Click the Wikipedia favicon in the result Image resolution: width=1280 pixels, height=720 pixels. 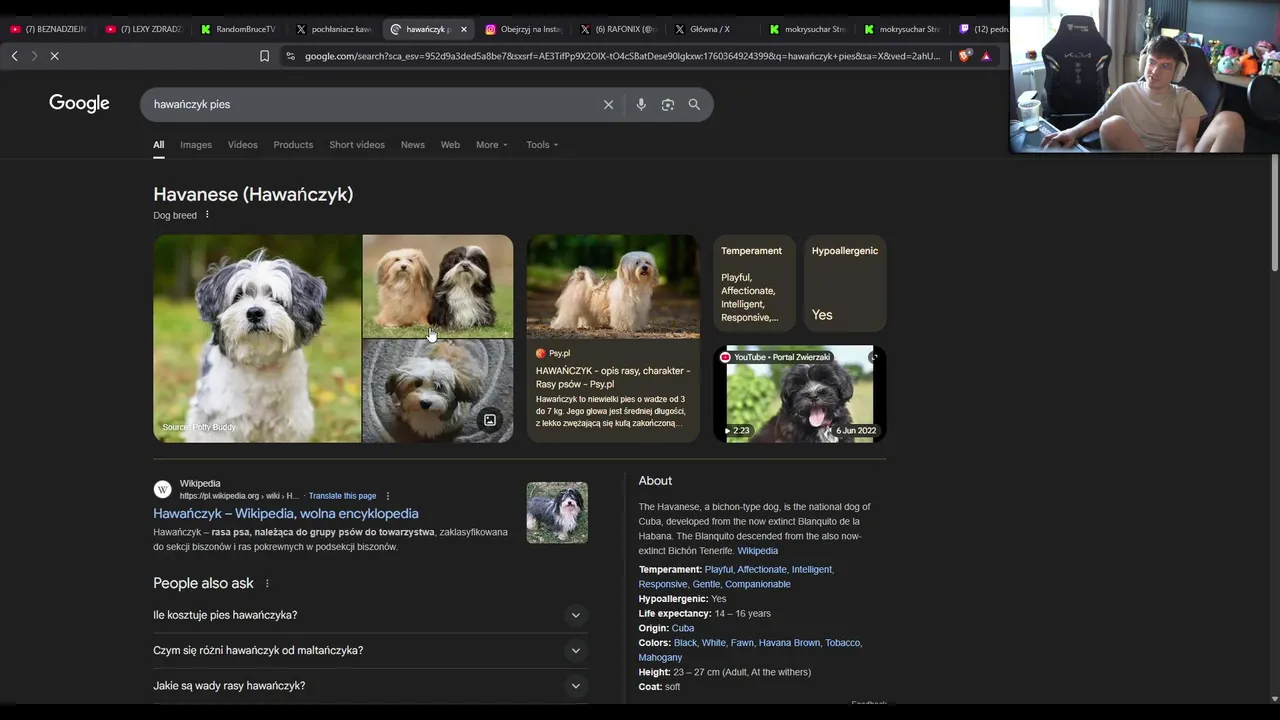click(162, 489)
